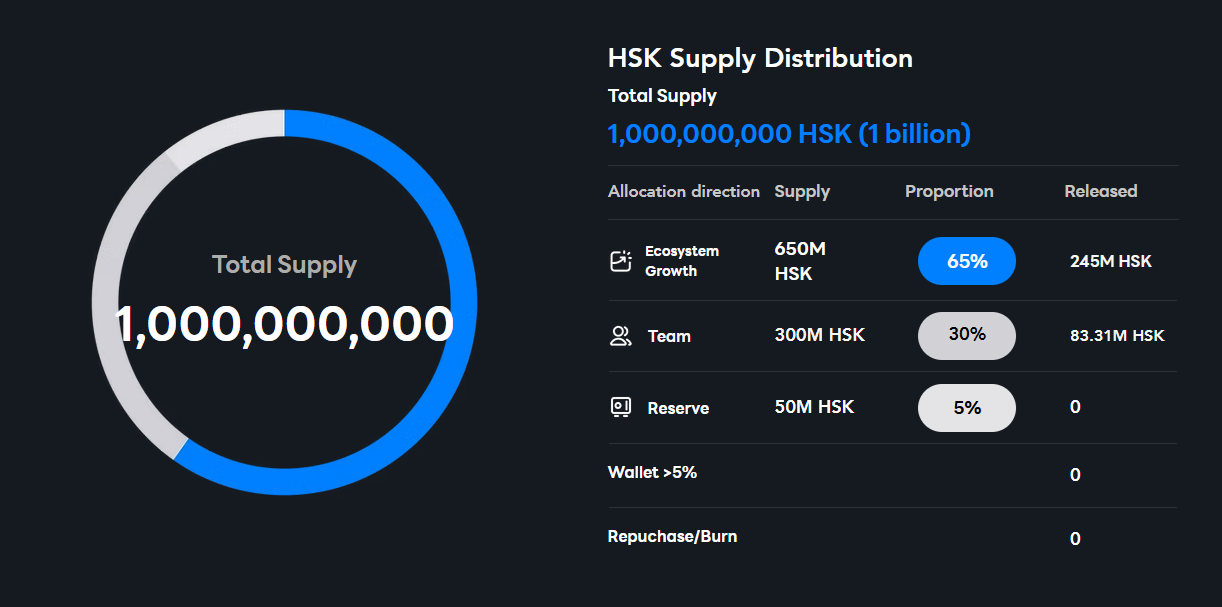Click the gray 30% proportion pill
Viewport: 1222px width, 607px height.
click(x=966, y=335)
